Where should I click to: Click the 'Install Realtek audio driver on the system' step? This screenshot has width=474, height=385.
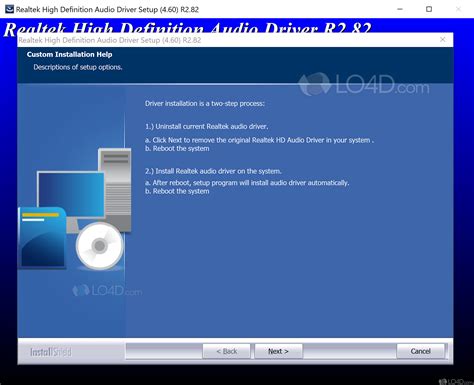[213, 171]
